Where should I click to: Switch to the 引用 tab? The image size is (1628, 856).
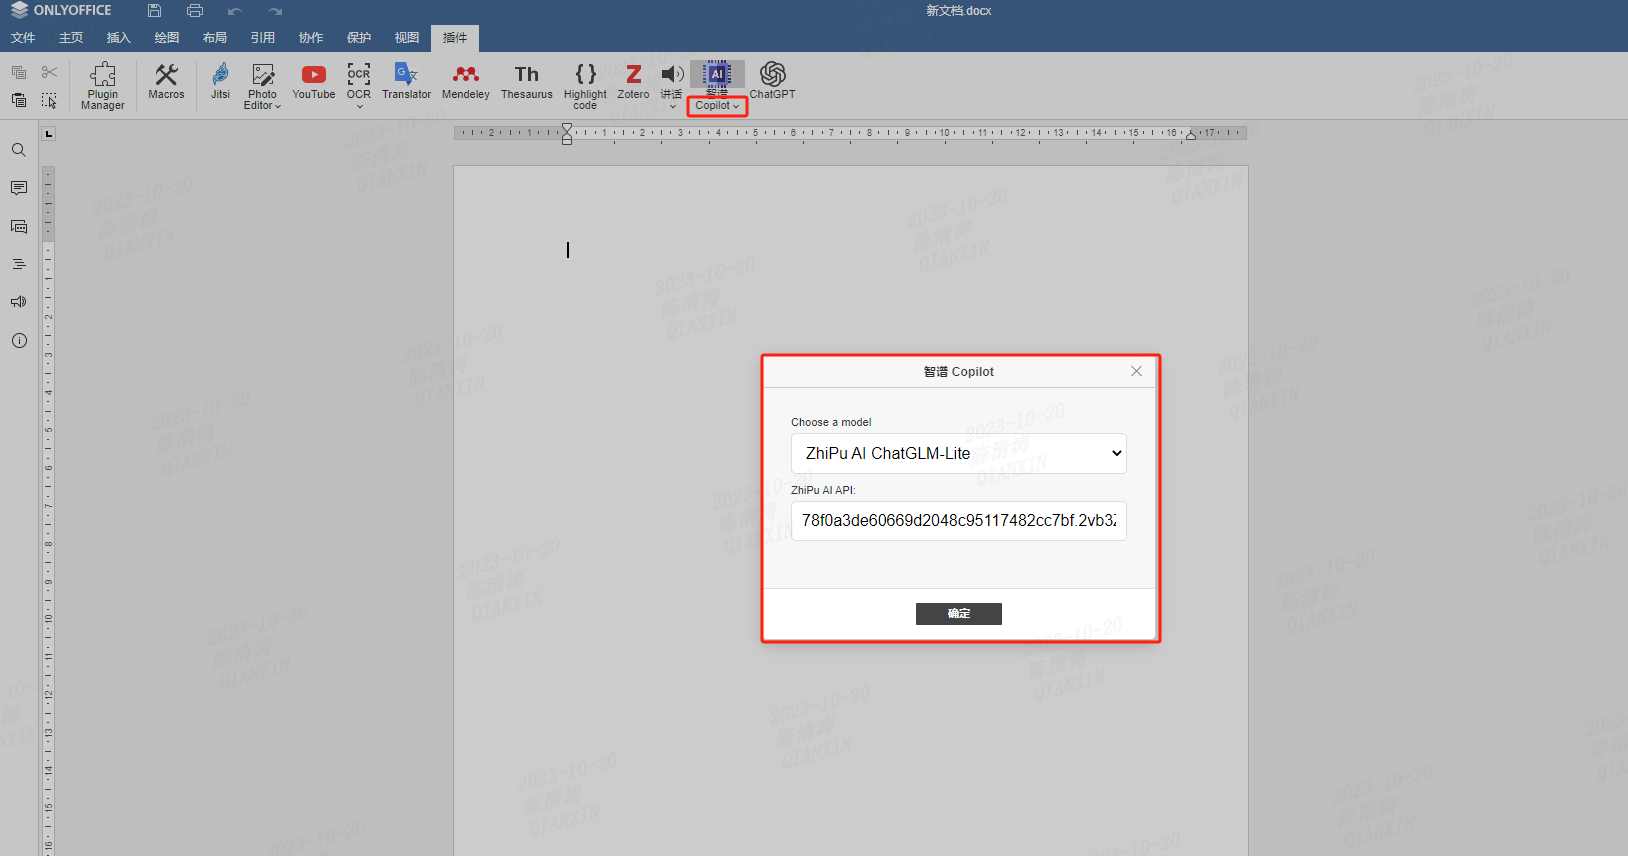click(x=263, y=38)
